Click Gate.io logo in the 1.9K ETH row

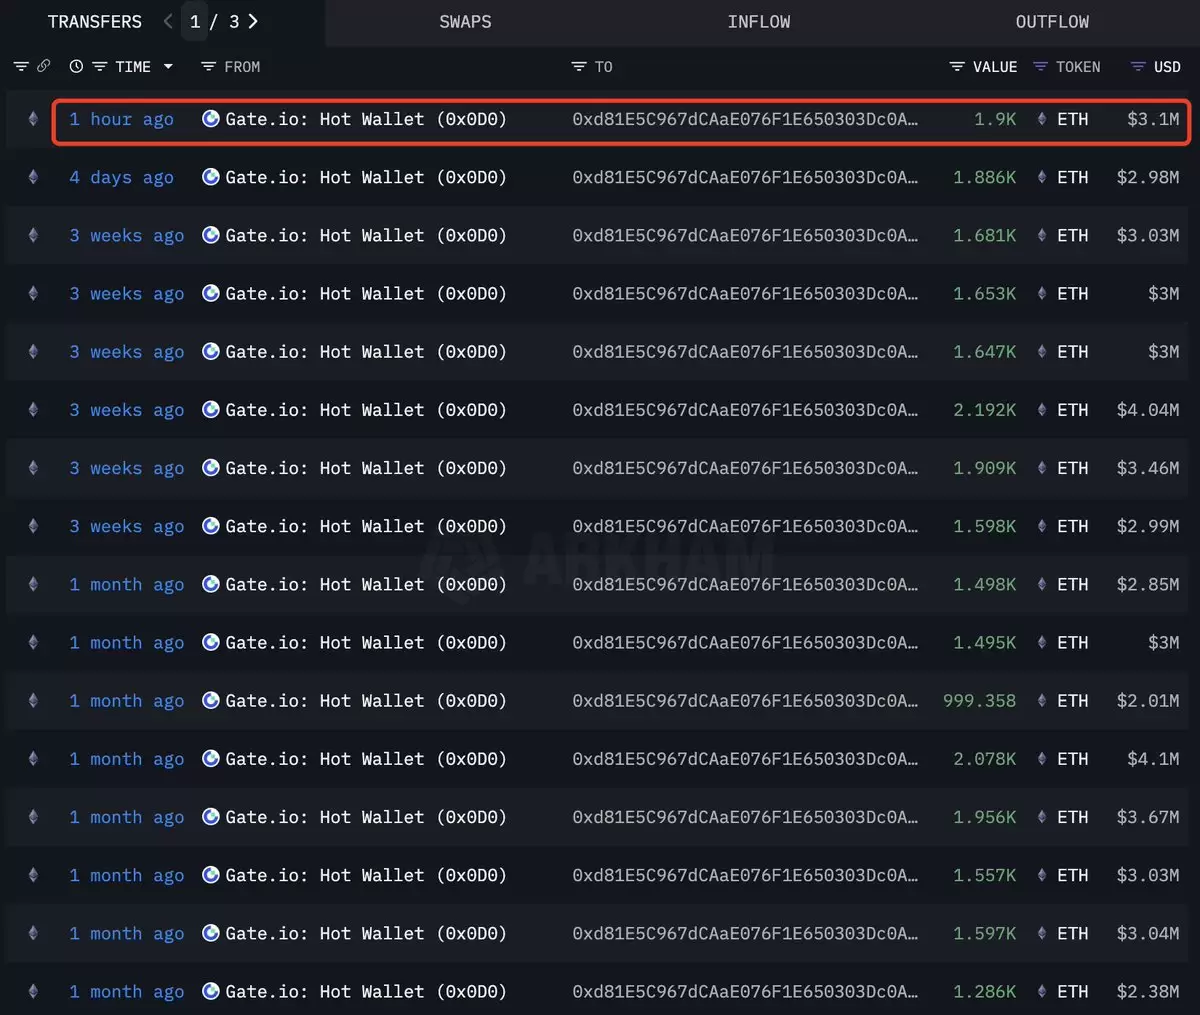(x=211, y=119)
